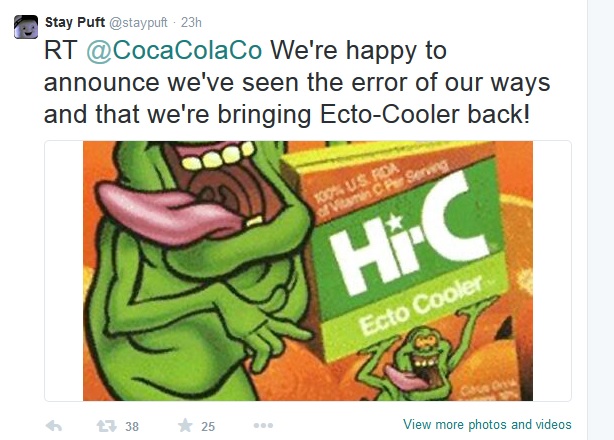
Task: Favorite the tweet with the star icon
Action: [185, 425]
